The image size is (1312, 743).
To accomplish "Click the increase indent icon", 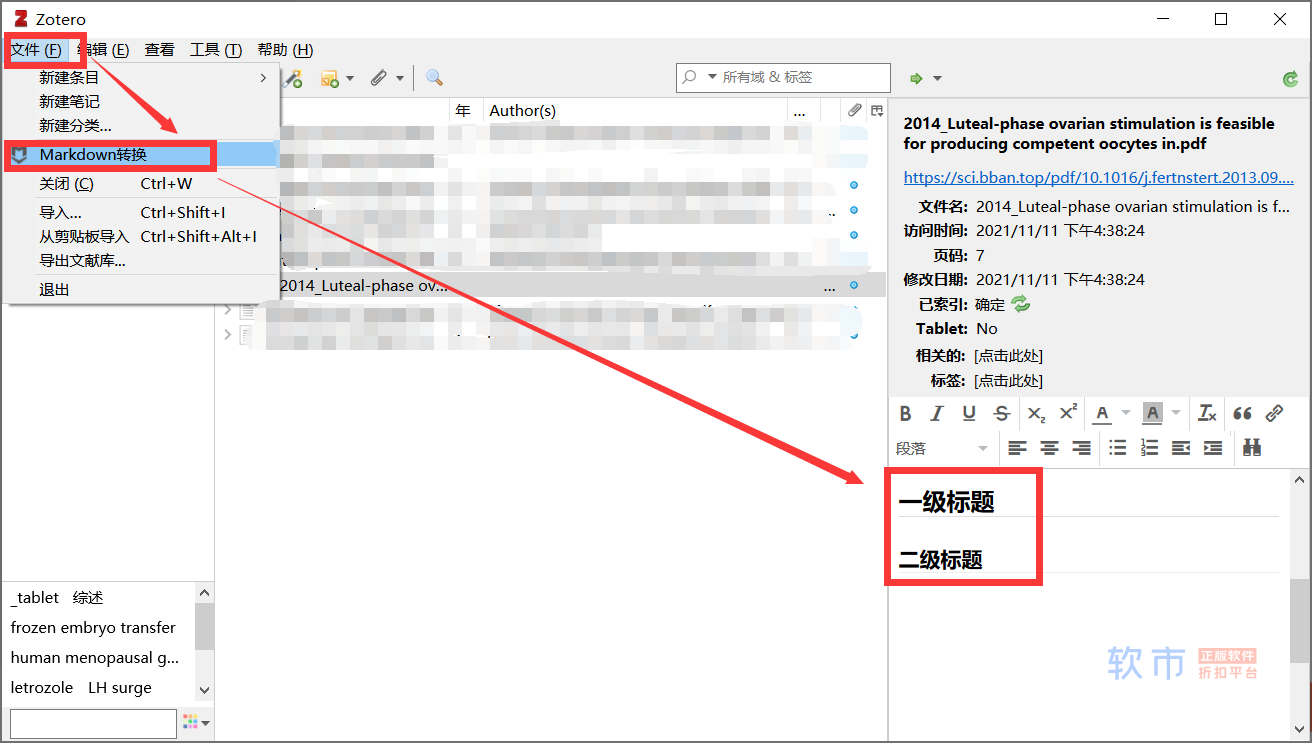I will (x=1213, y=448).
